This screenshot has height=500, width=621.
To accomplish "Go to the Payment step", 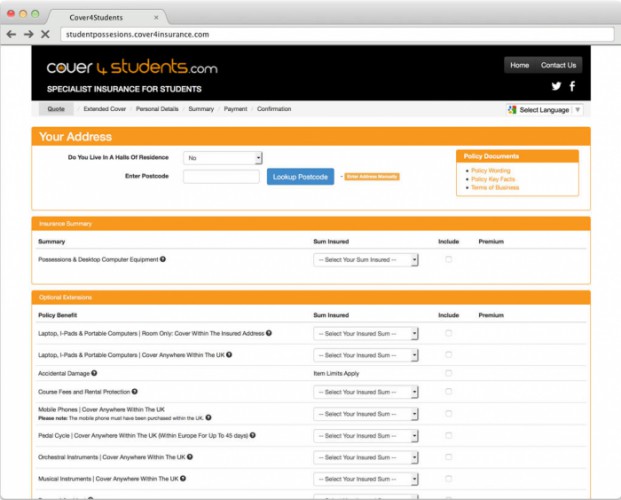I will tap(235, 109).
